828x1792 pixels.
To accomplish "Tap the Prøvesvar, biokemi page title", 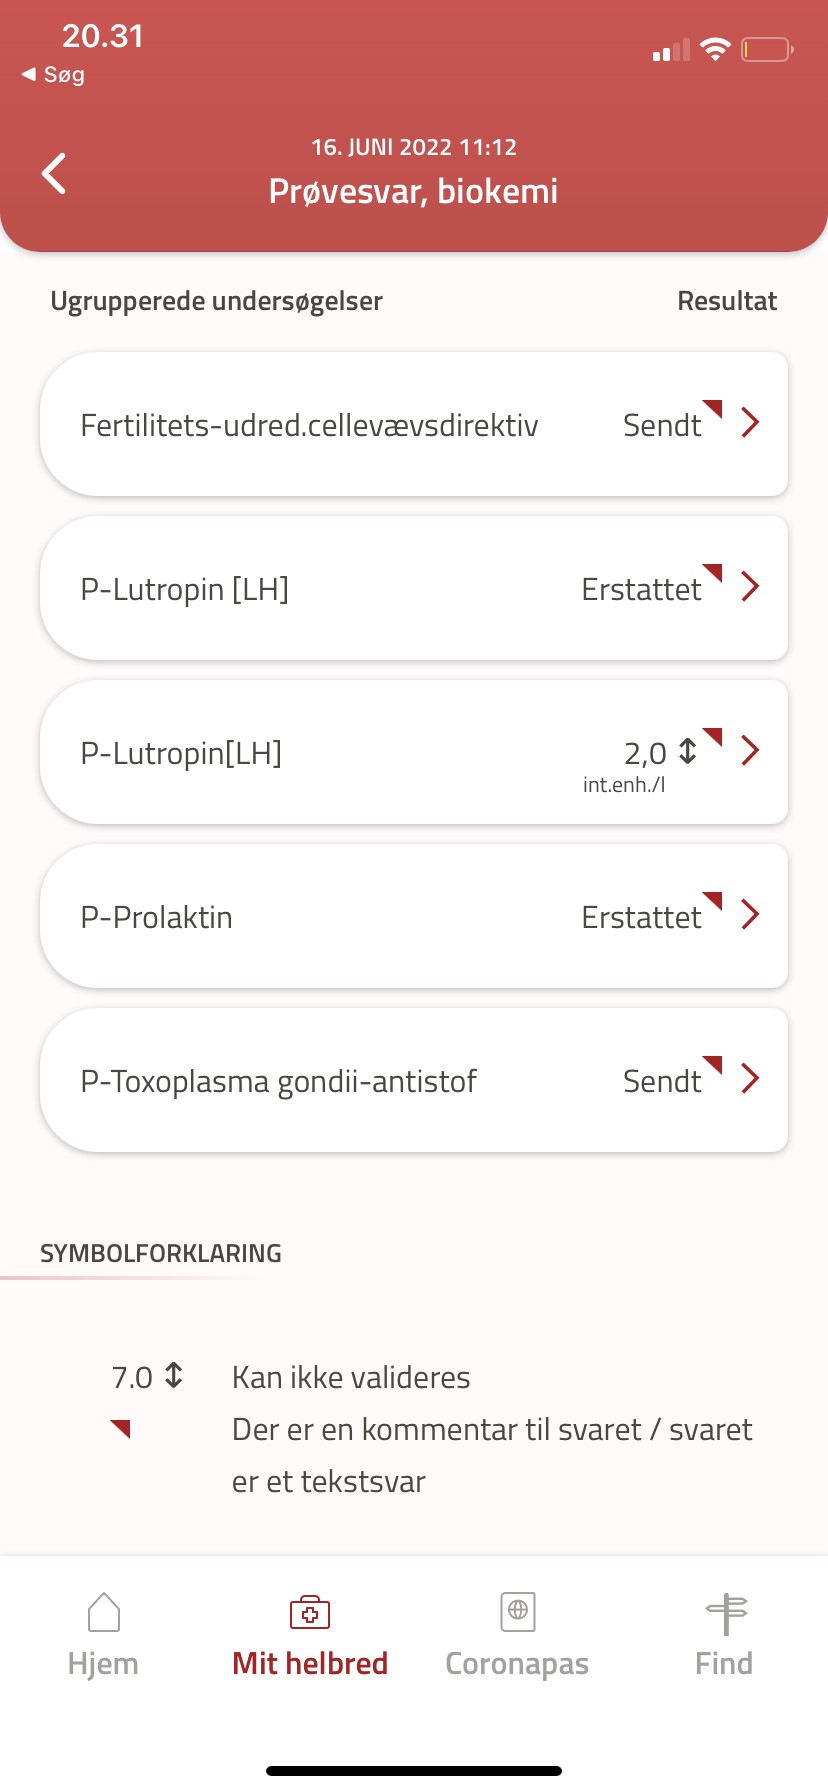I will coord(413,191).
